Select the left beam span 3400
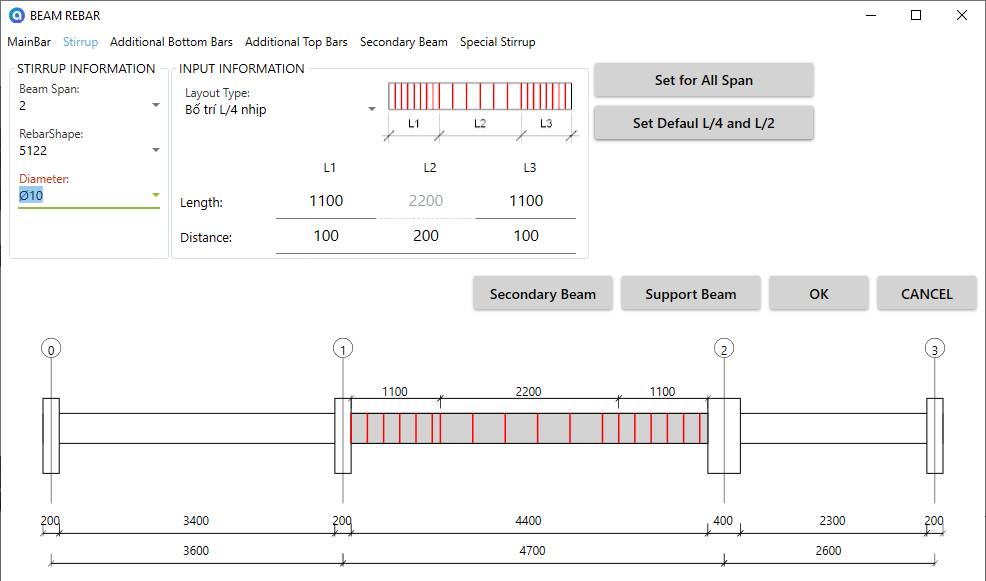The width and height of the screenshot is (986, 581). tap(197, 428)
